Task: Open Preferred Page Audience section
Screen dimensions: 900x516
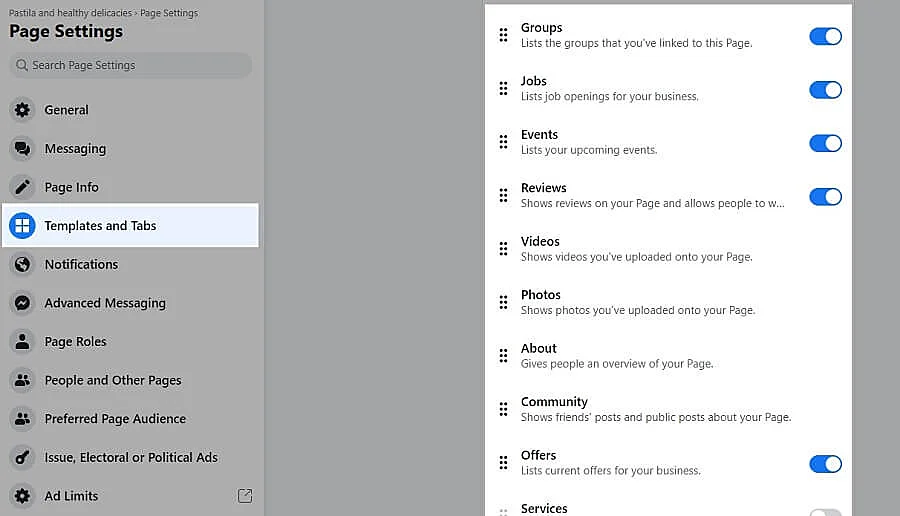Action: click(115, 419)
